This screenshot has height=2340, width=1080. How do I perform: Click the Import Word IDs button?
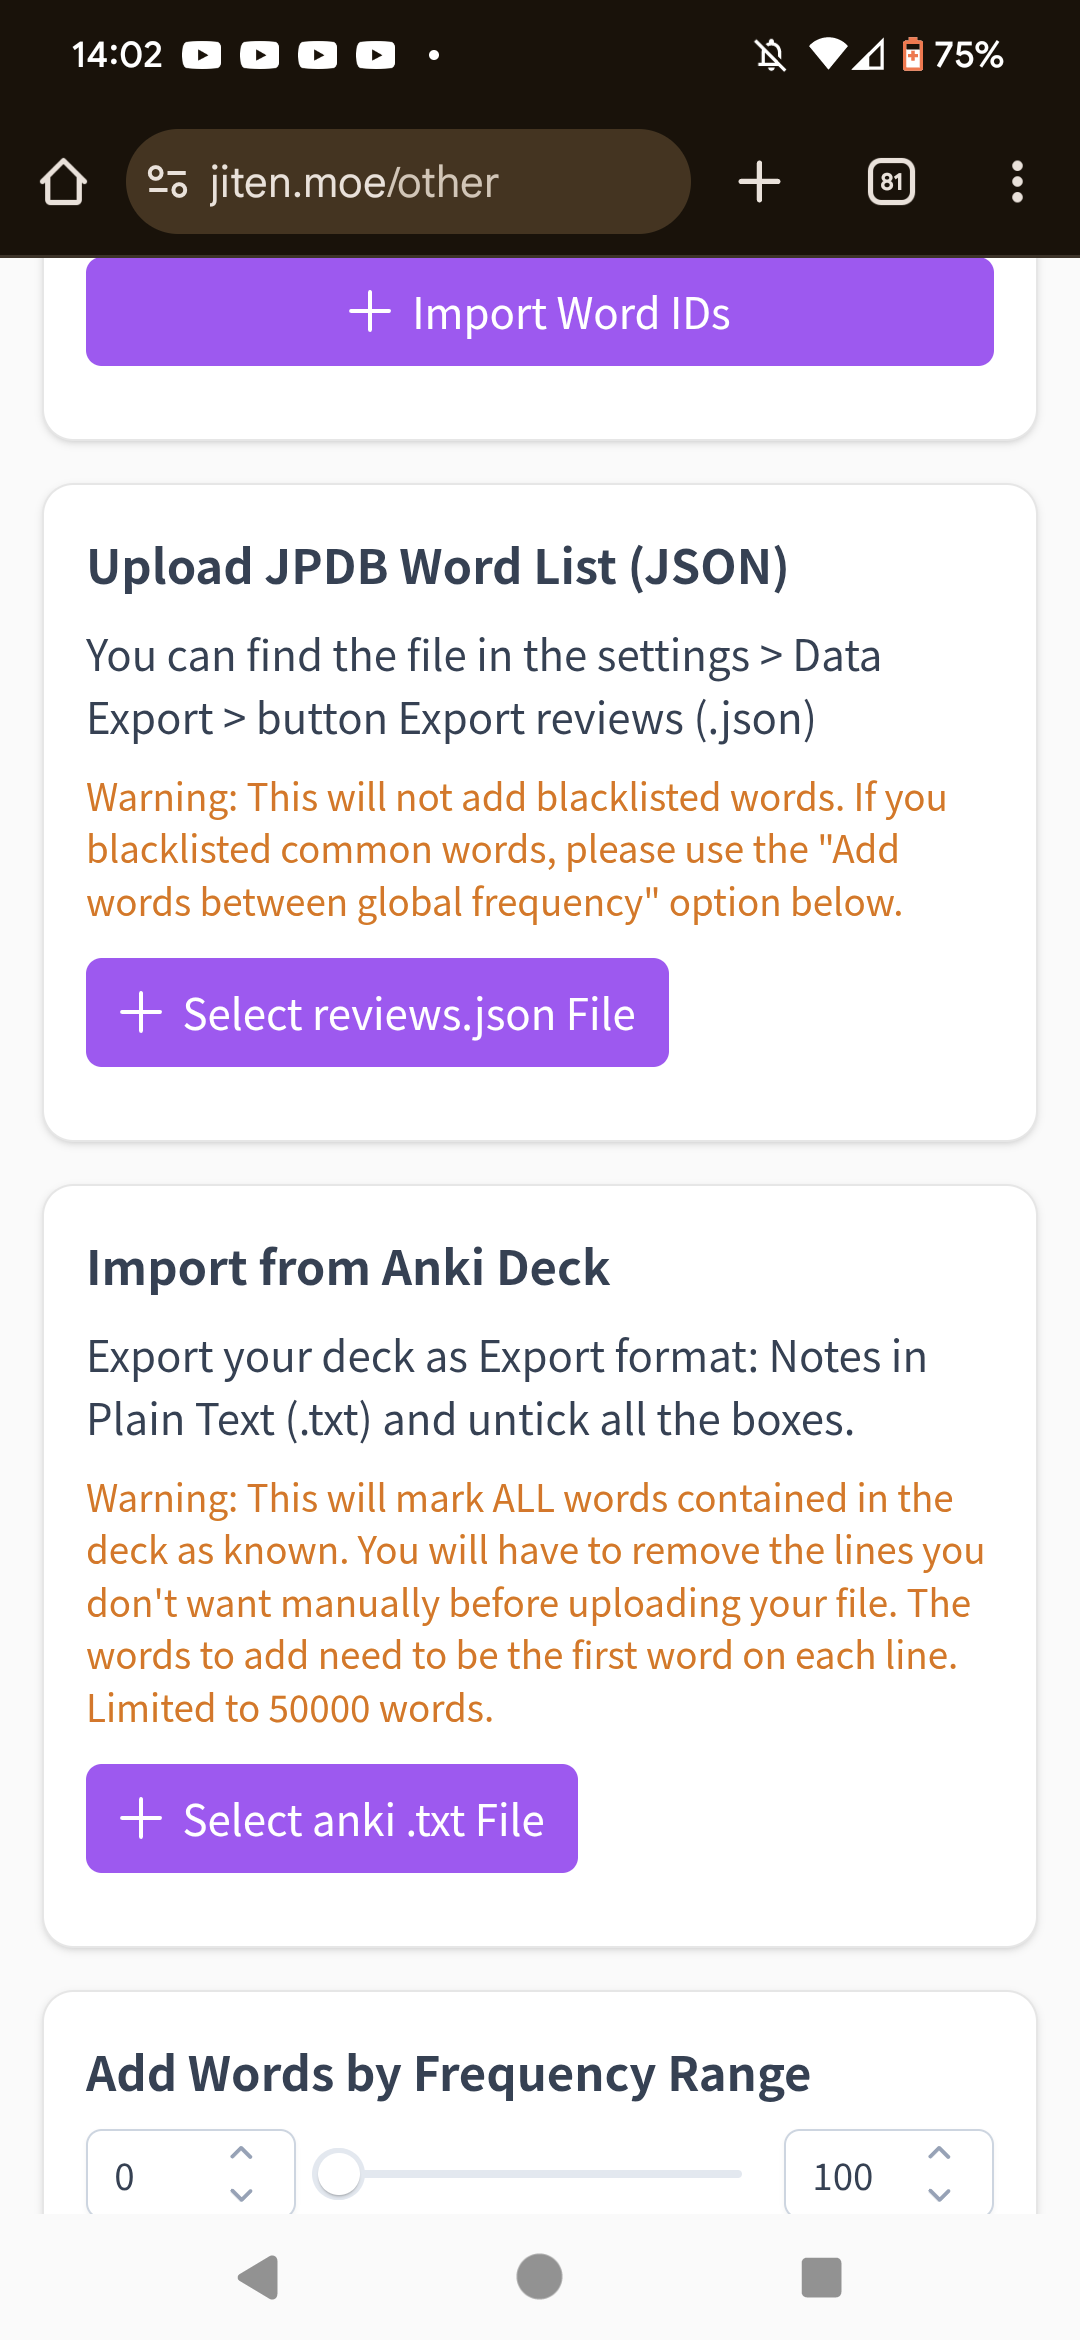click(x=540, y=313)
